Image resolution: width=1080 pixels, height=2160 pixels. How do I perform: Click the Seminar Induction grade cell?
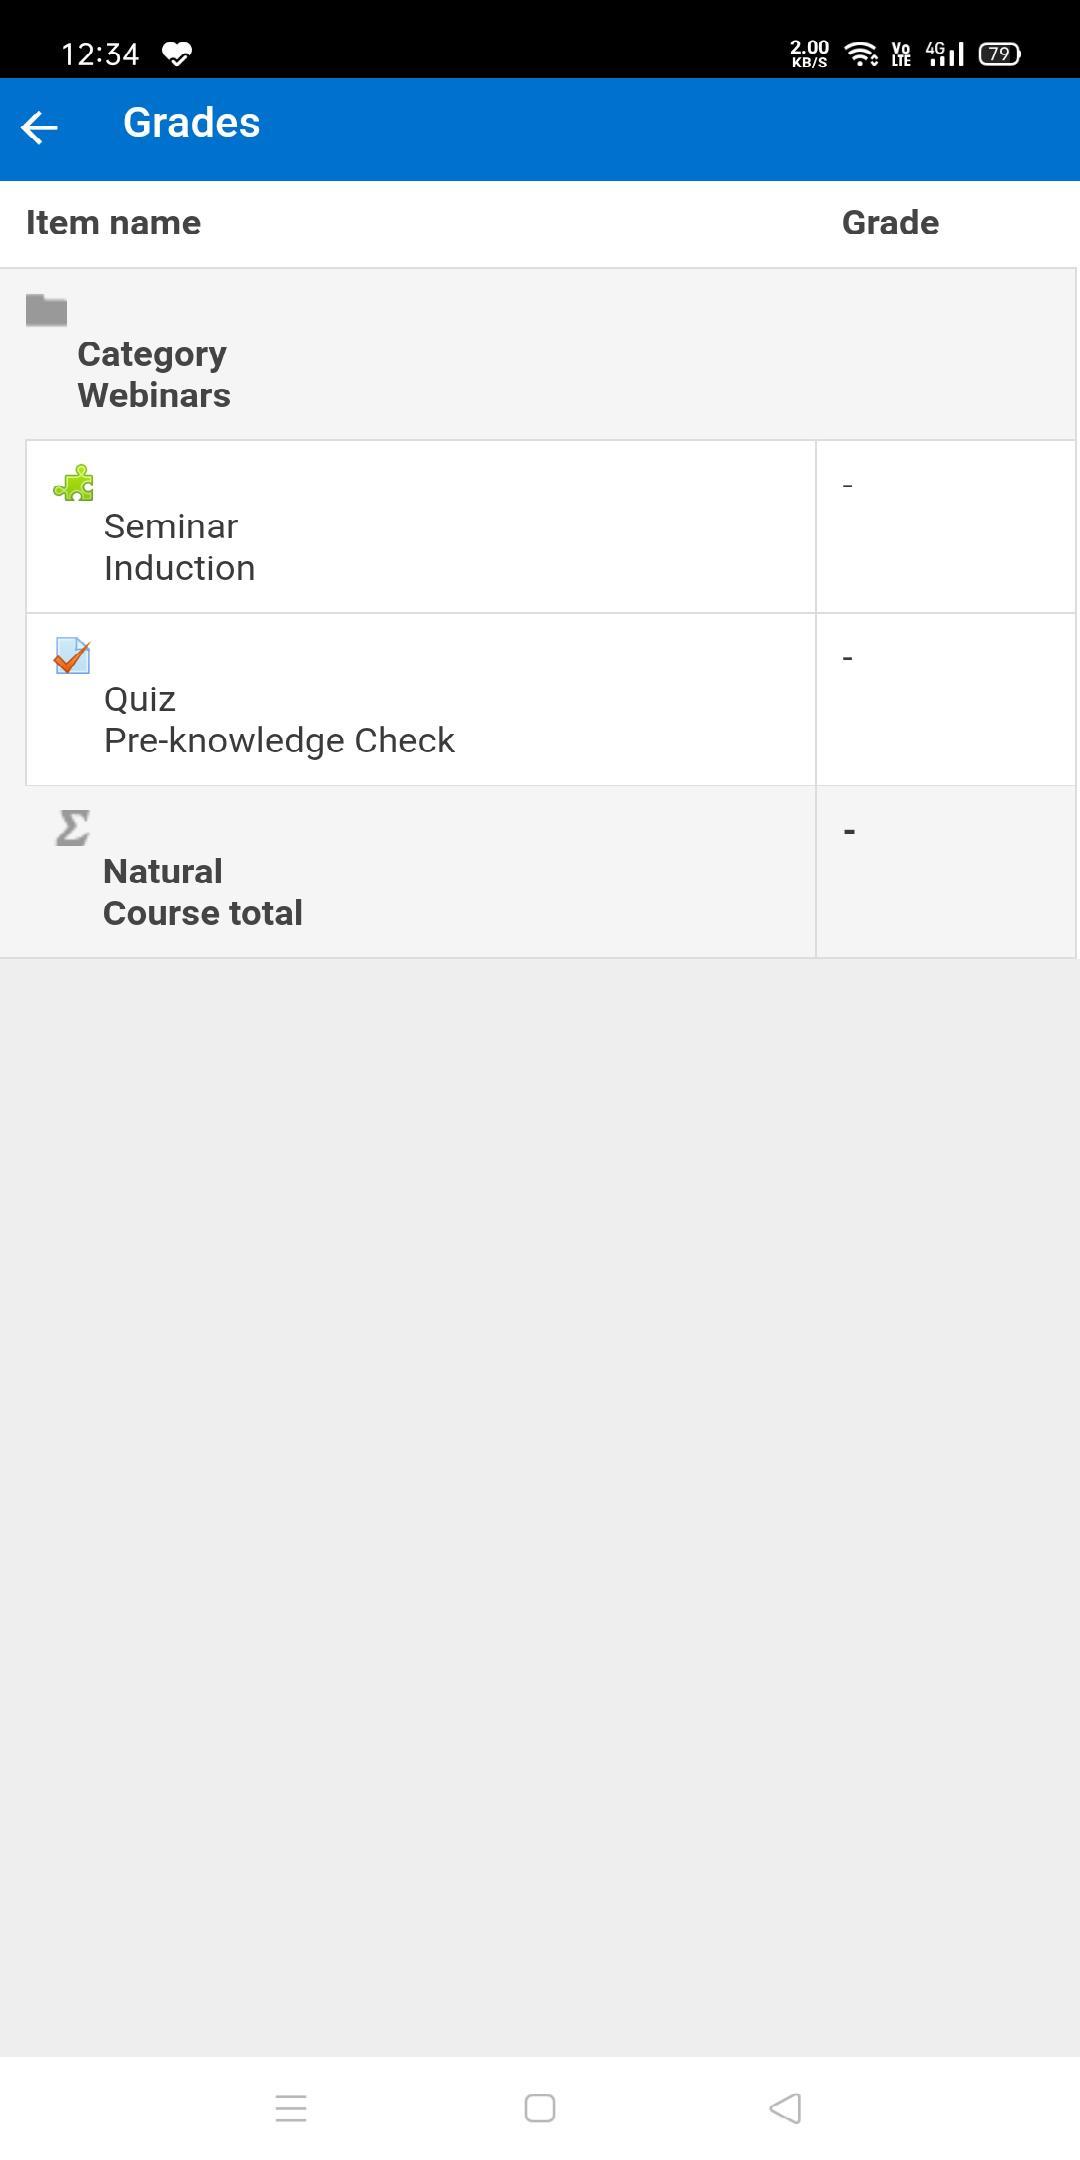[946, 527]
